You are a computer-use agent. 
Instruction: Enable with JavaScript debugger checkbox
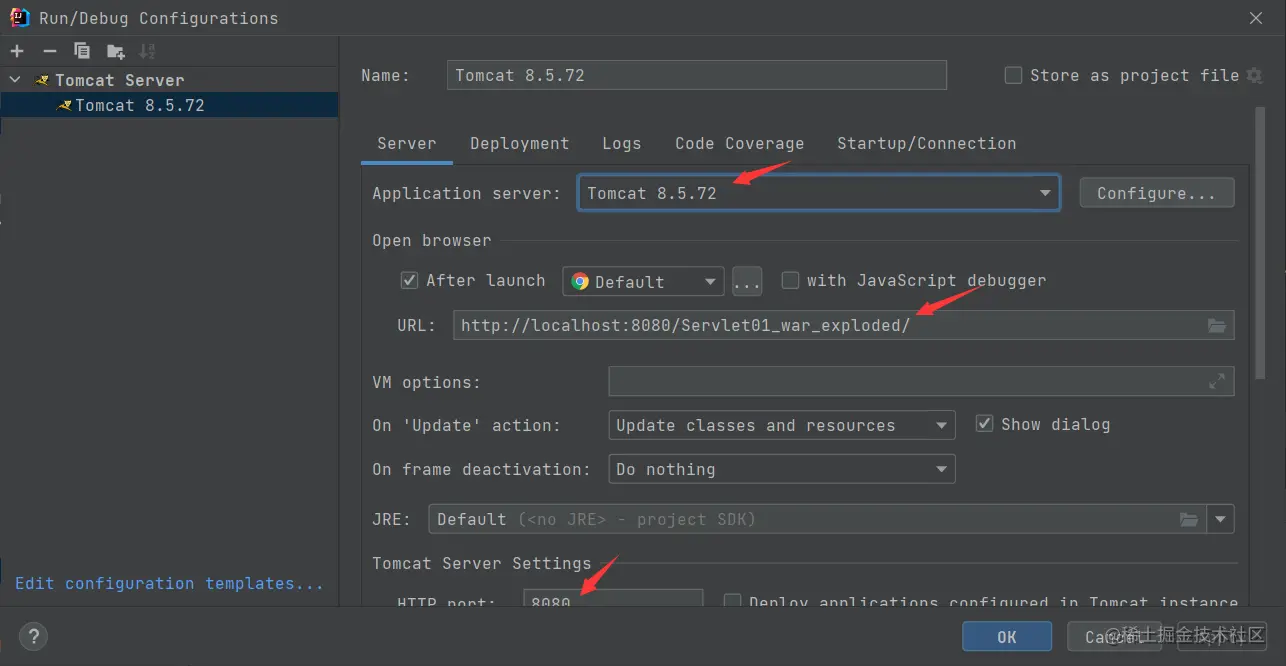click(790, 280)
